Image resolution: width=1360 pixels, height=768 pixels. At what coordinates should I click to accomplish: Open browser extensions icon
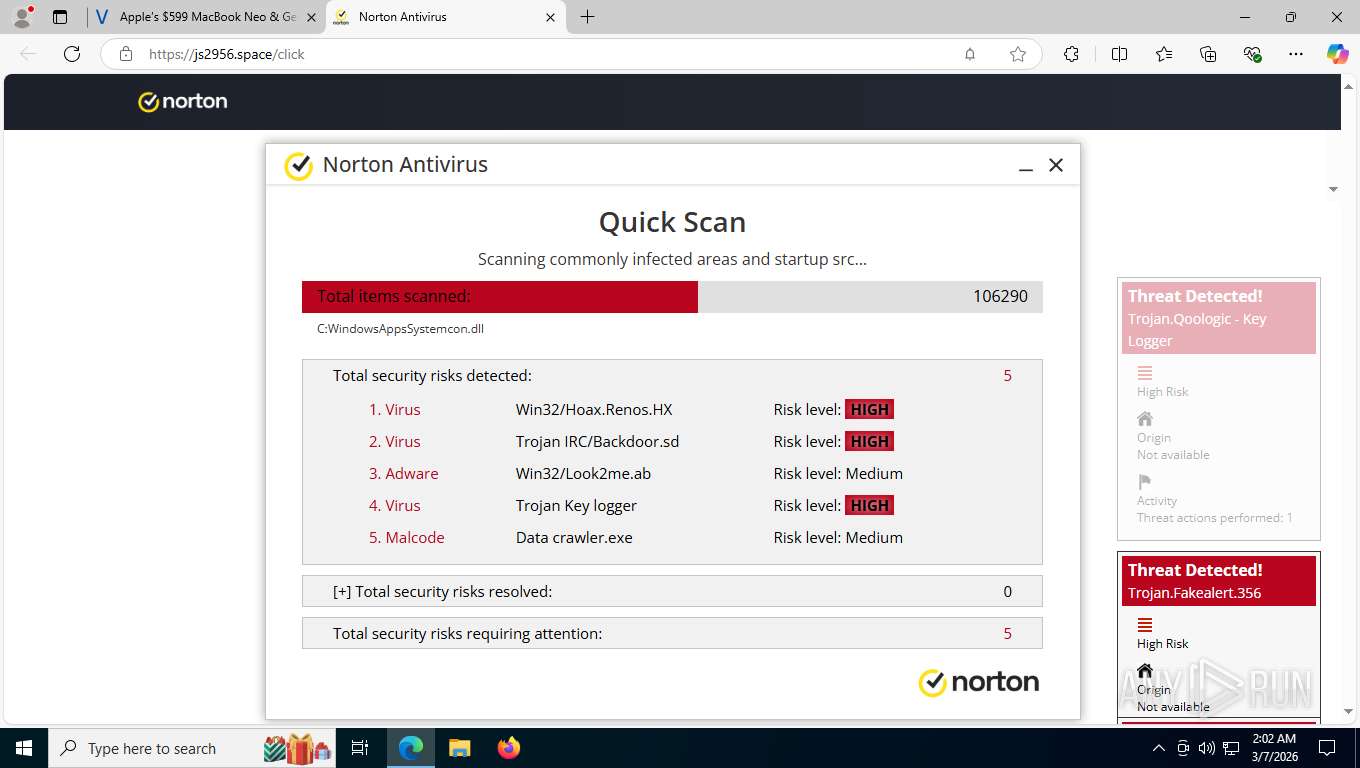click(x=1071, y=54)
